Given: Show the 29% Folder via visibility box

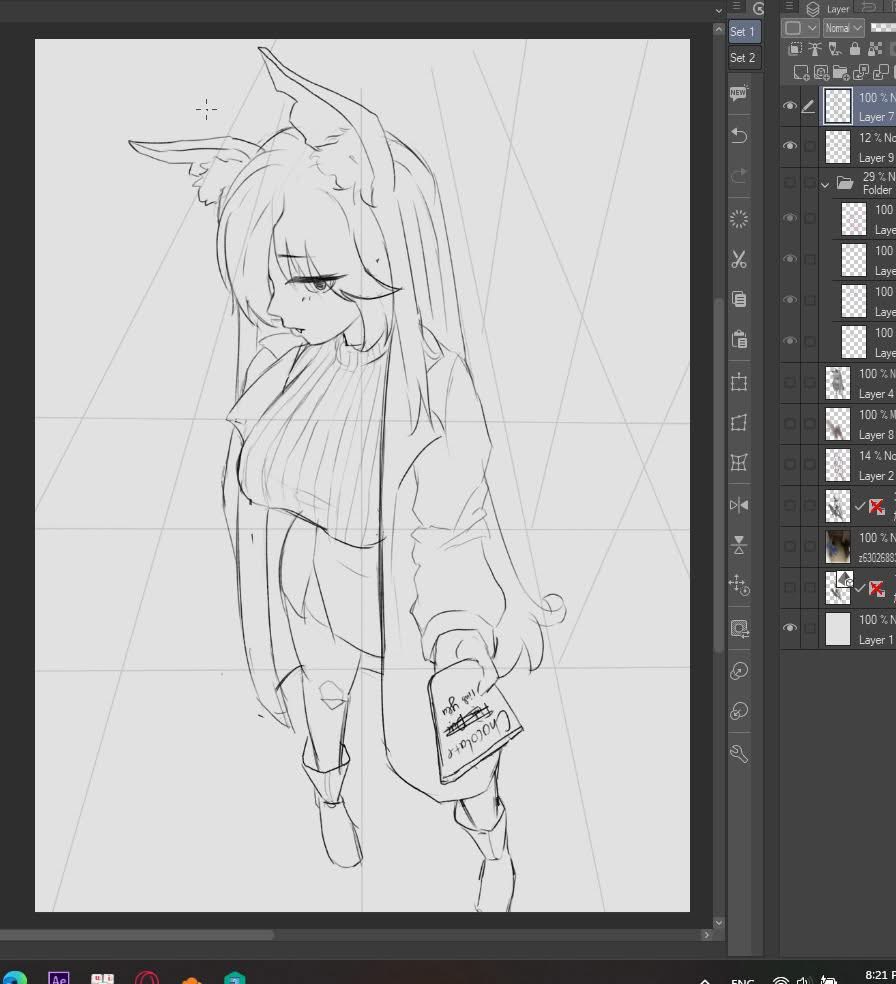Looking at the screenshot, I should tap(790, 183).
